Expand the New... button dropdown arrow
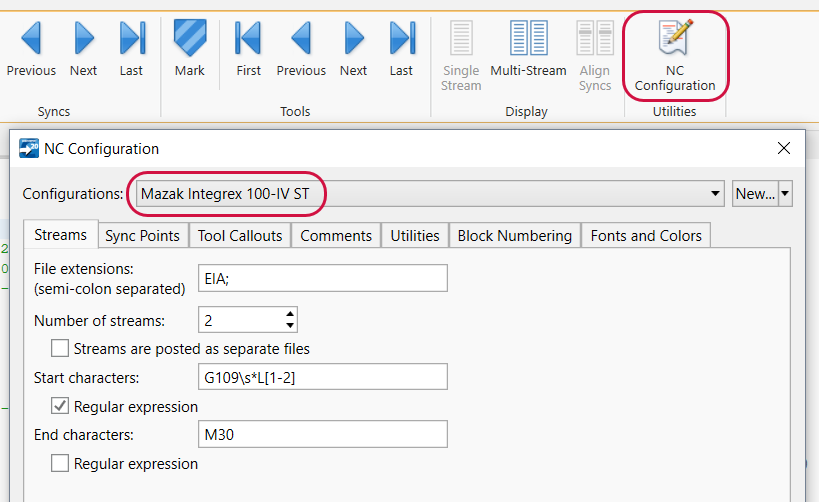819x502 pixels. click(785, 194)
